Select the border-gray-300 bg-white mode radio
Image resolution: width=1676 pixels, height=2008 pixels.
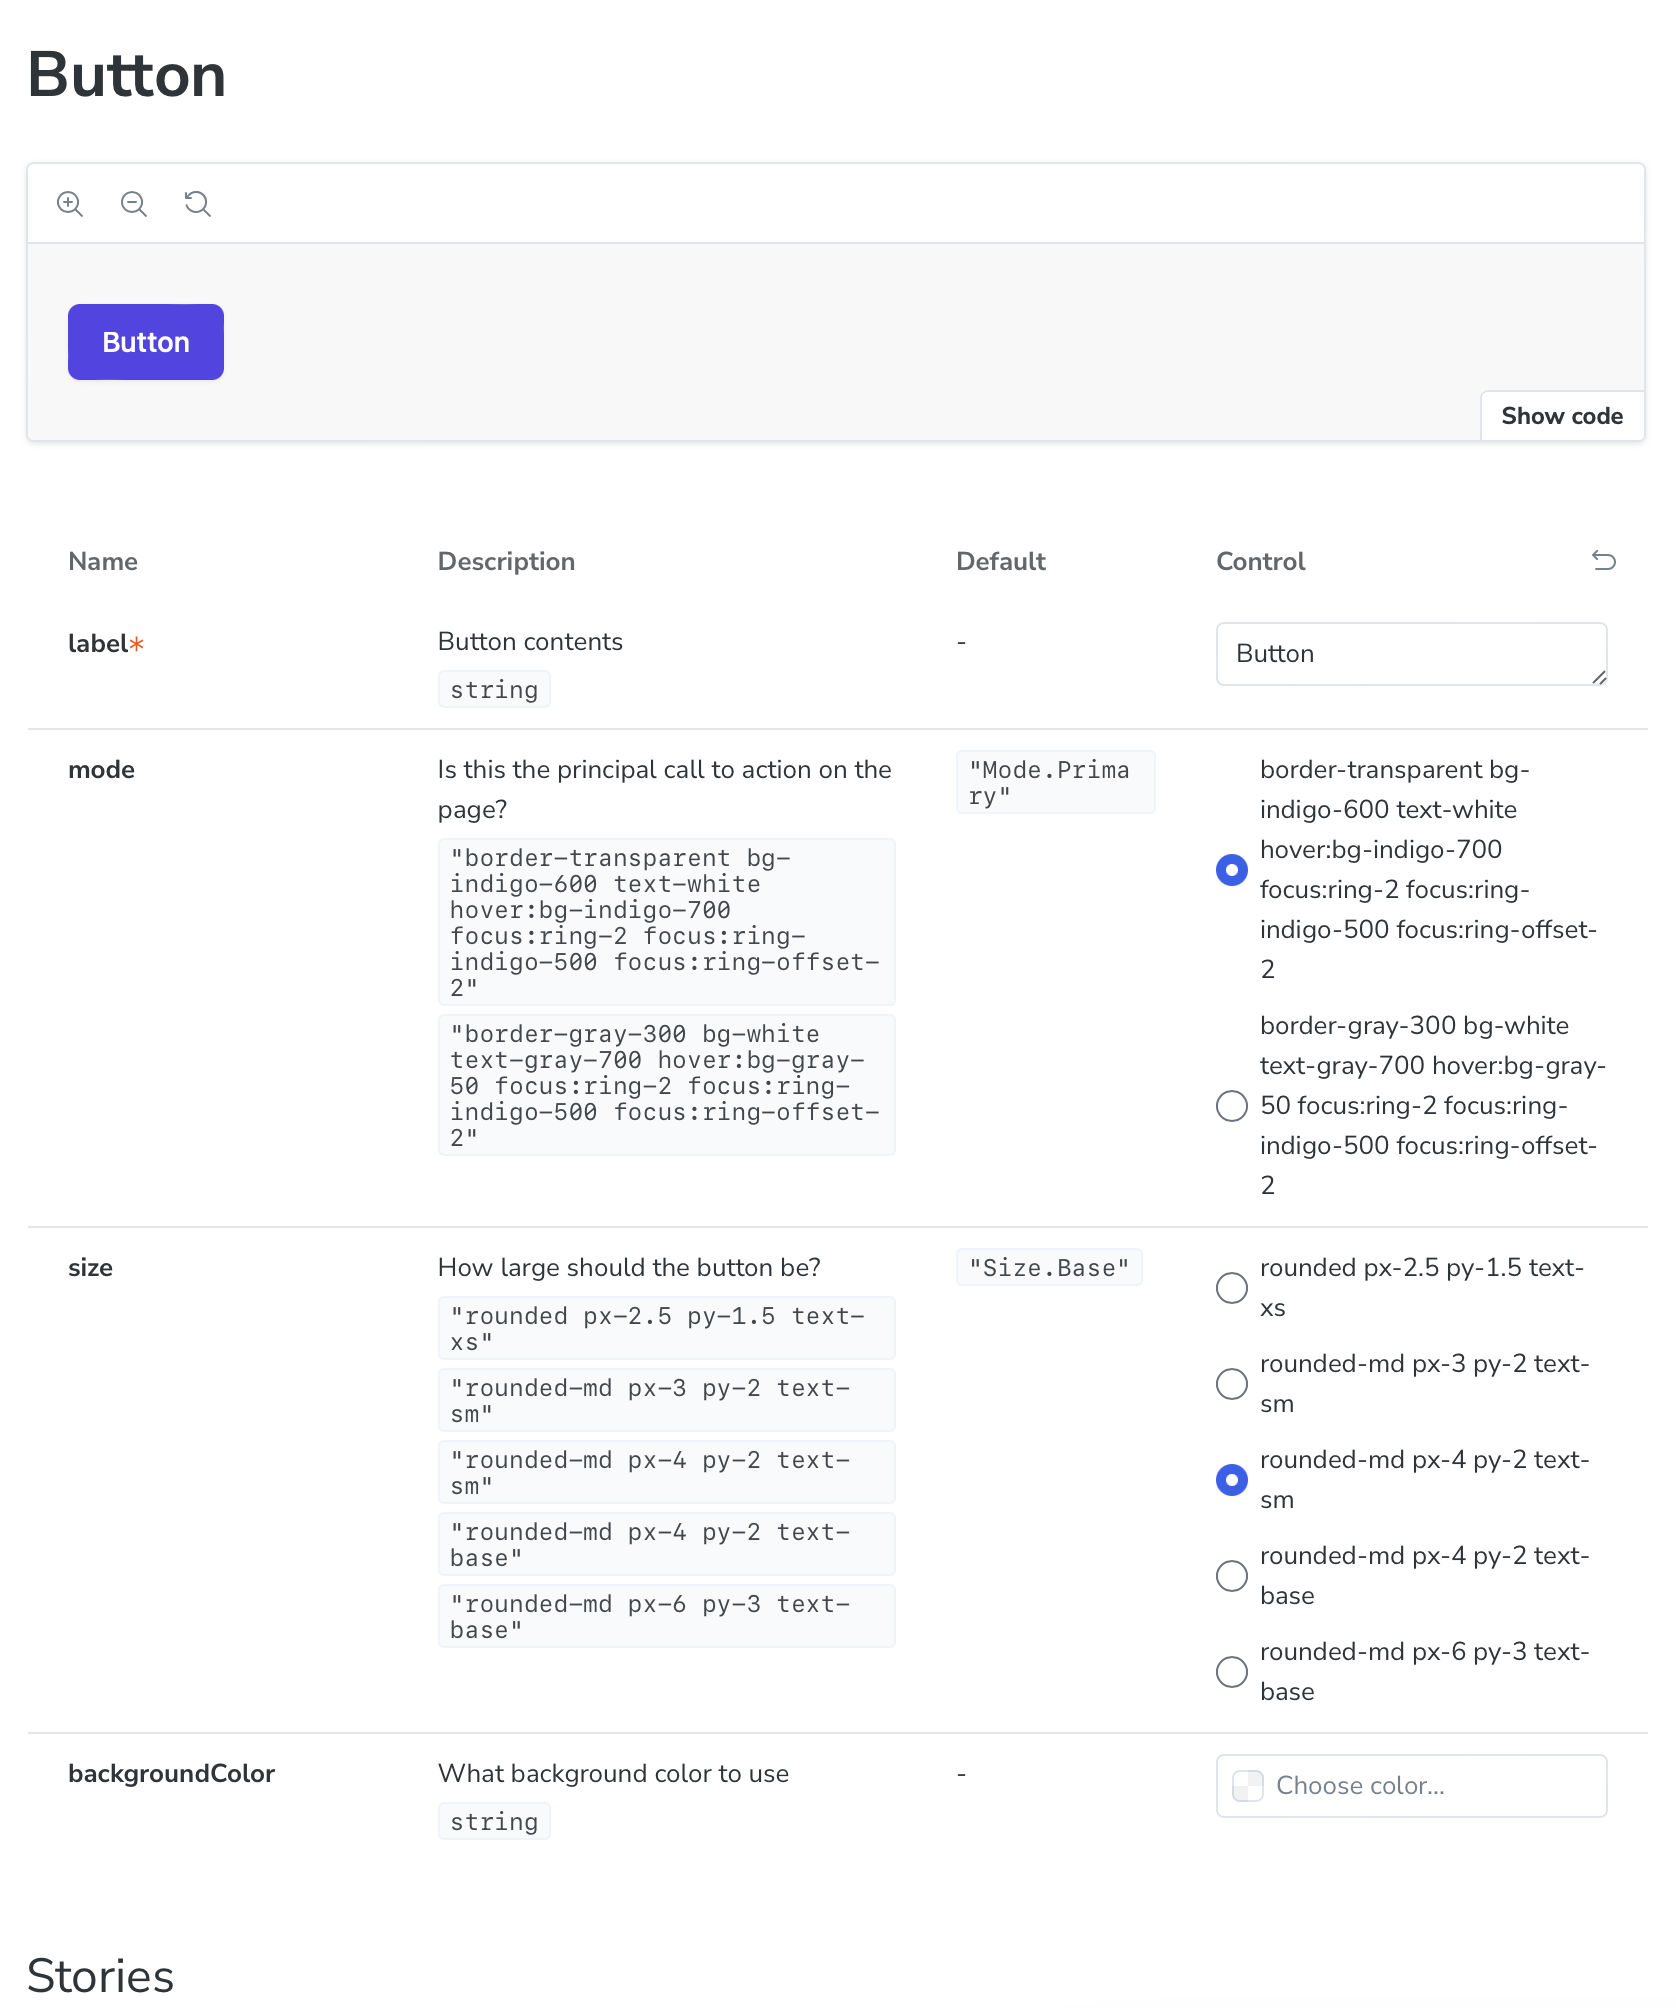point(1232,1106)
